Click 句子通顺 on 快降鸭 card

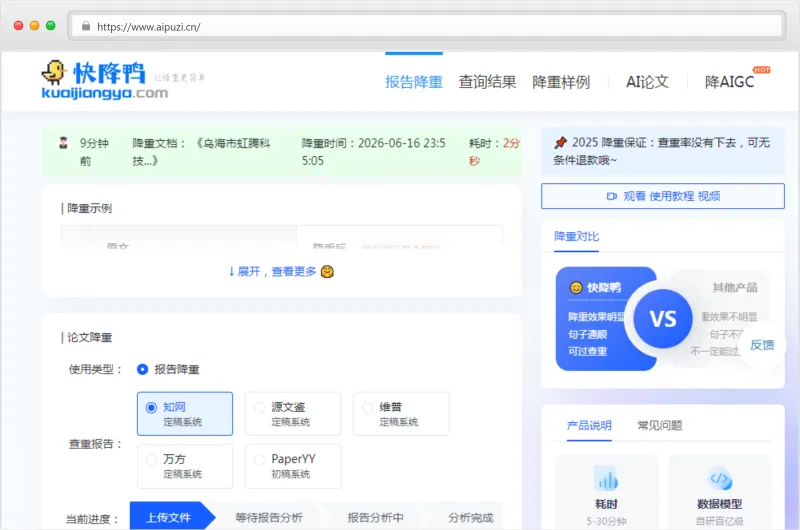coord(588,335)
